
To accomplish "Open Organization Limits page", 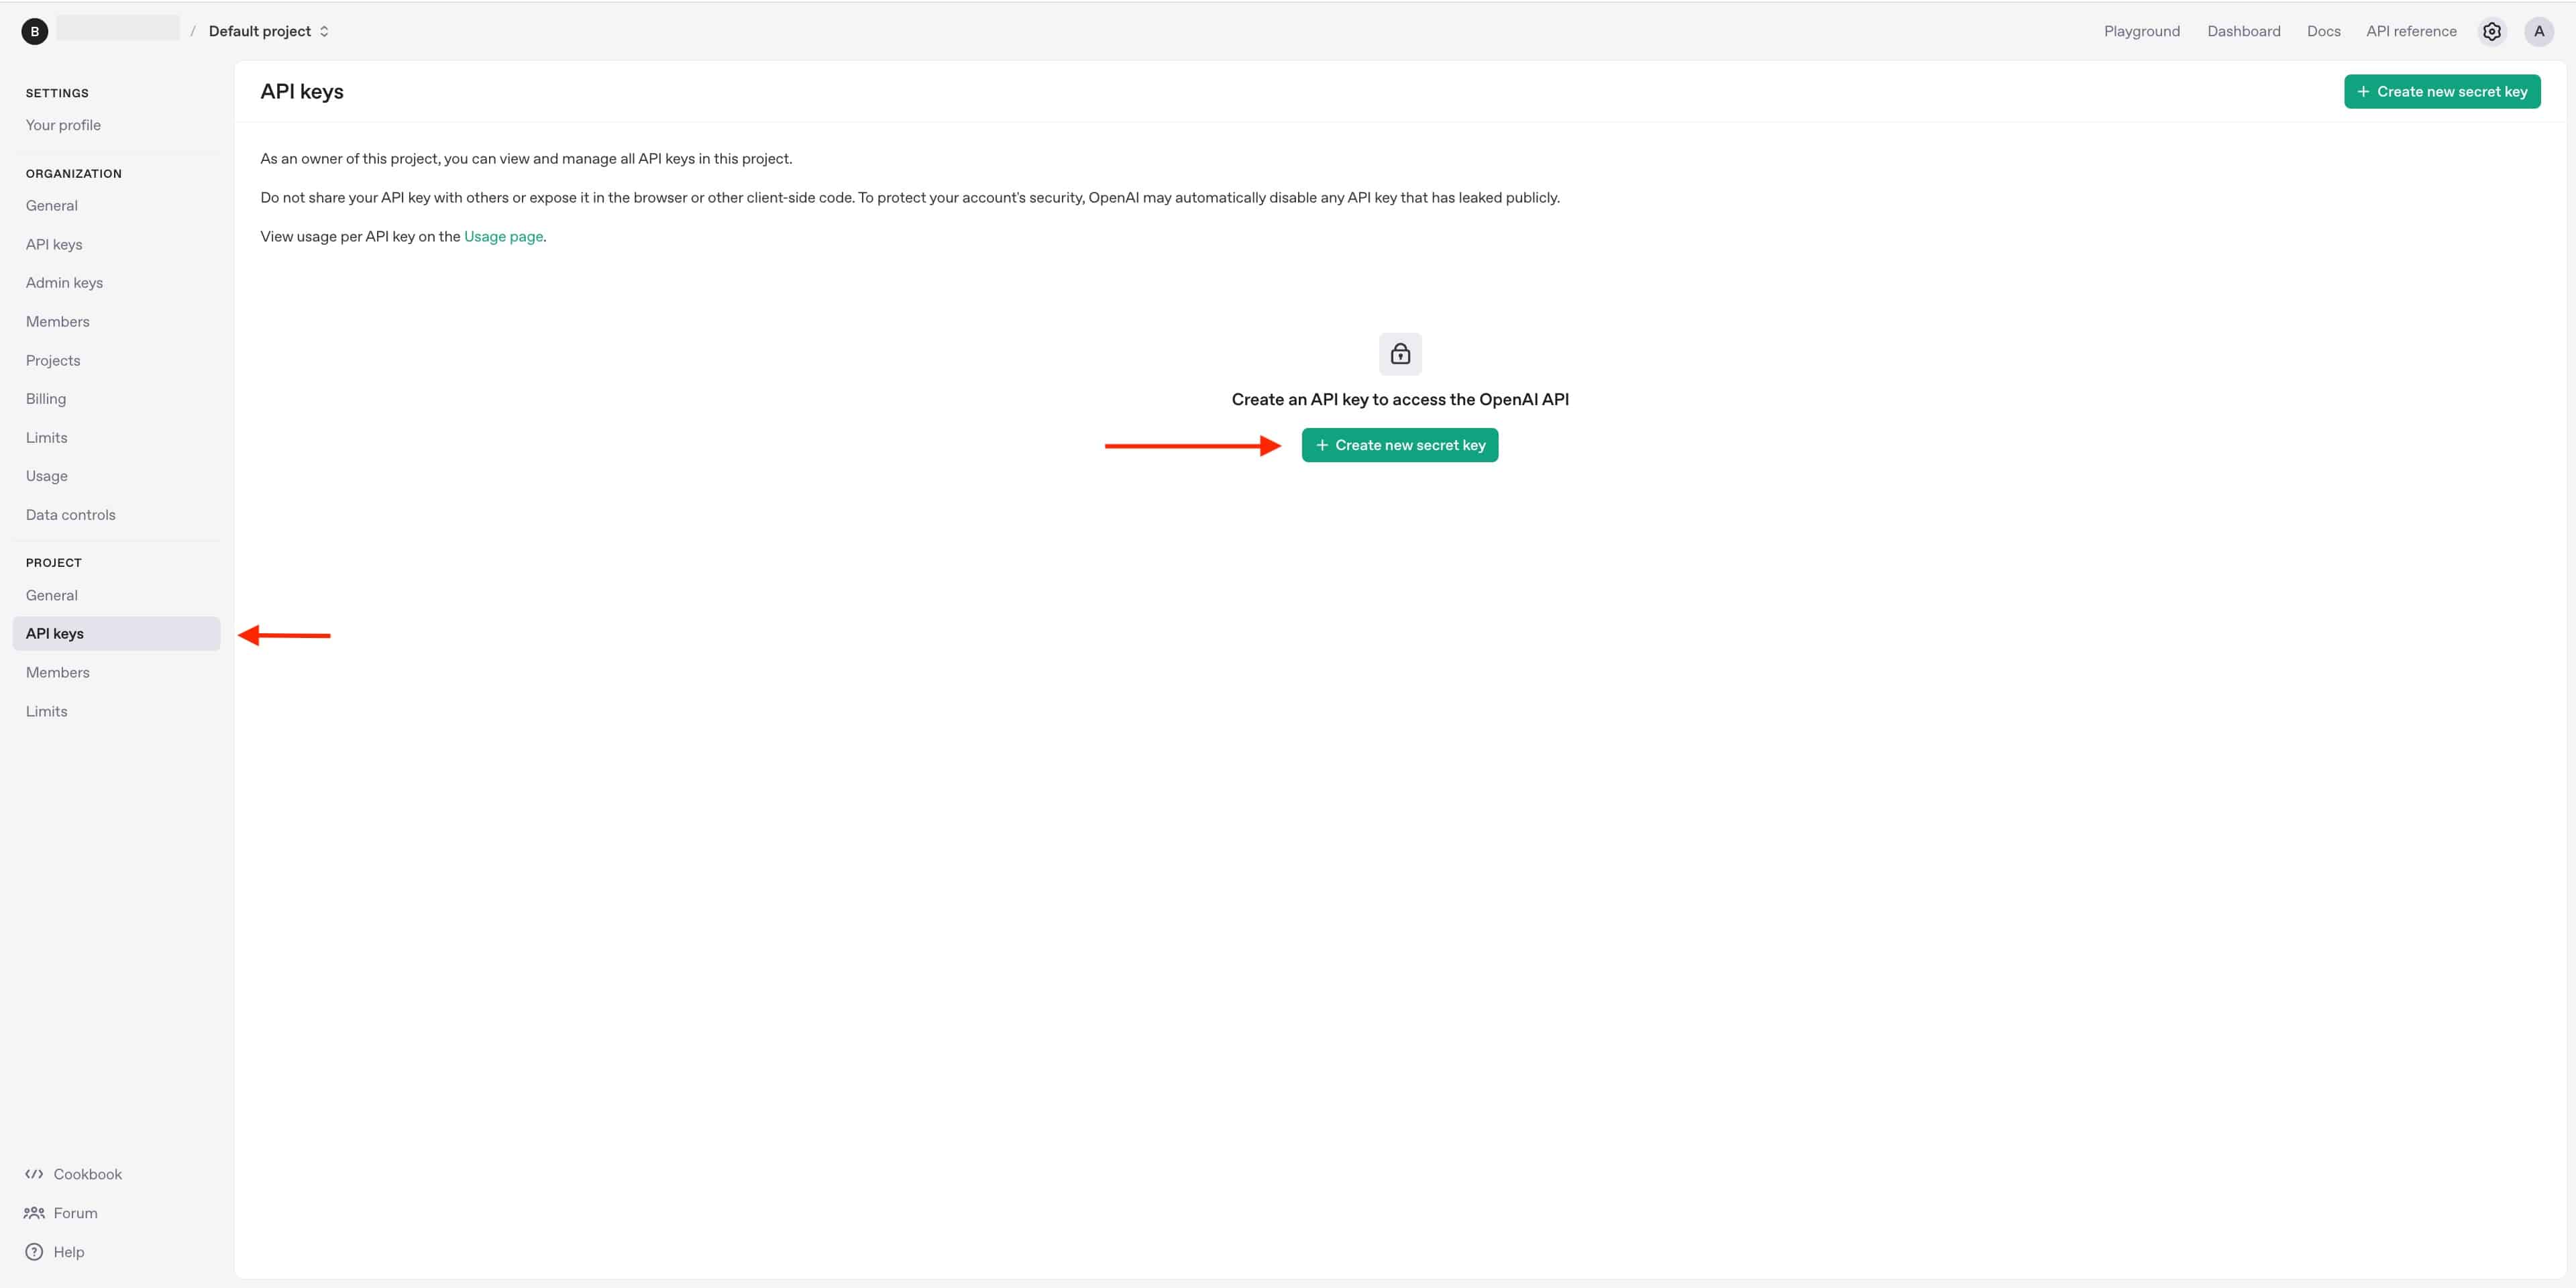I will [116, 438].
